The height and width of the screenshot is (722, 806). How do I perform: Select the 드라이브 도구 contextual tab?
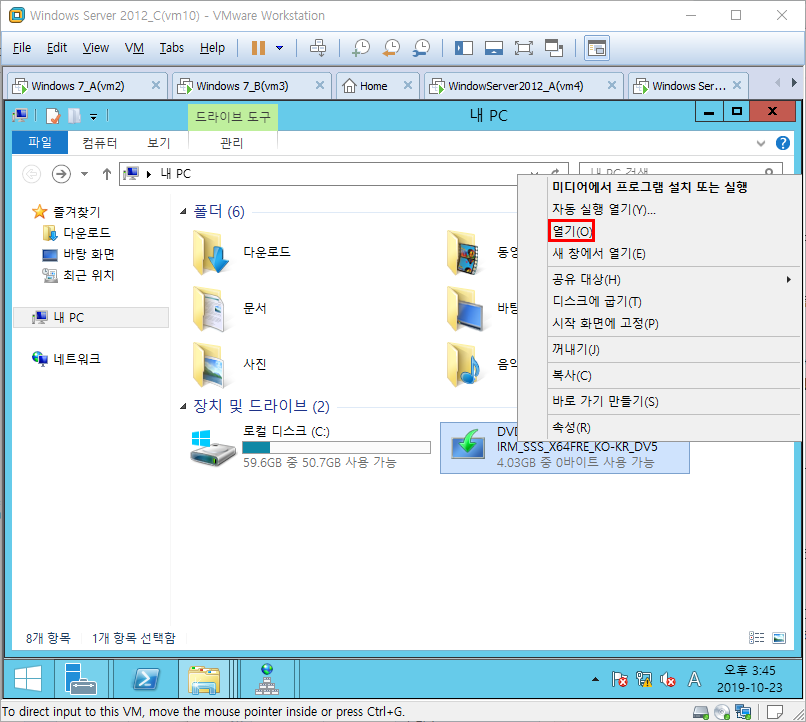233,117
